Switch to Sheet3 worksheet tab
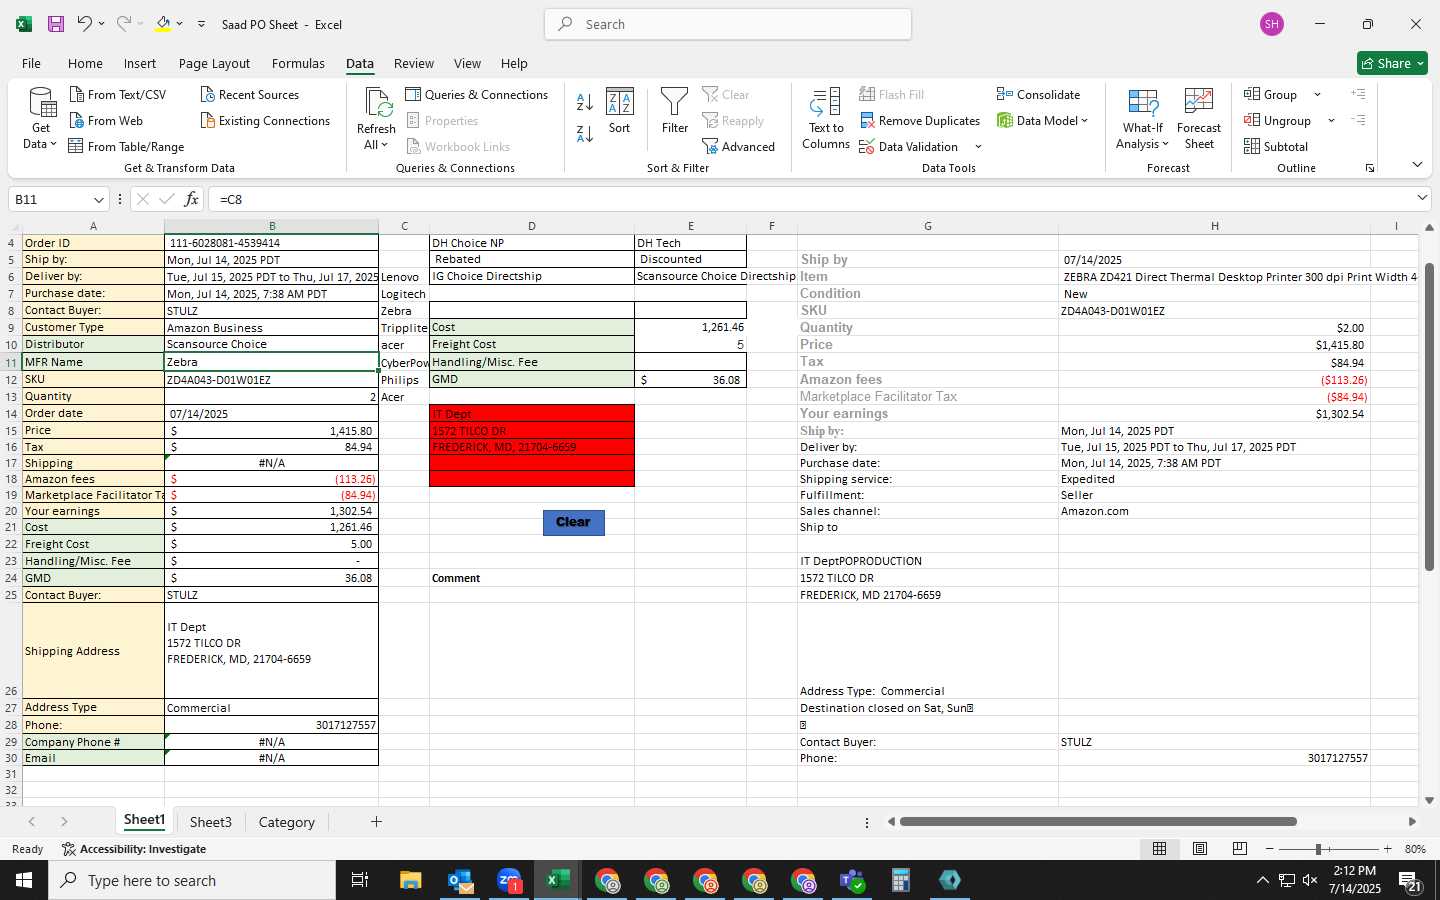 211,822
